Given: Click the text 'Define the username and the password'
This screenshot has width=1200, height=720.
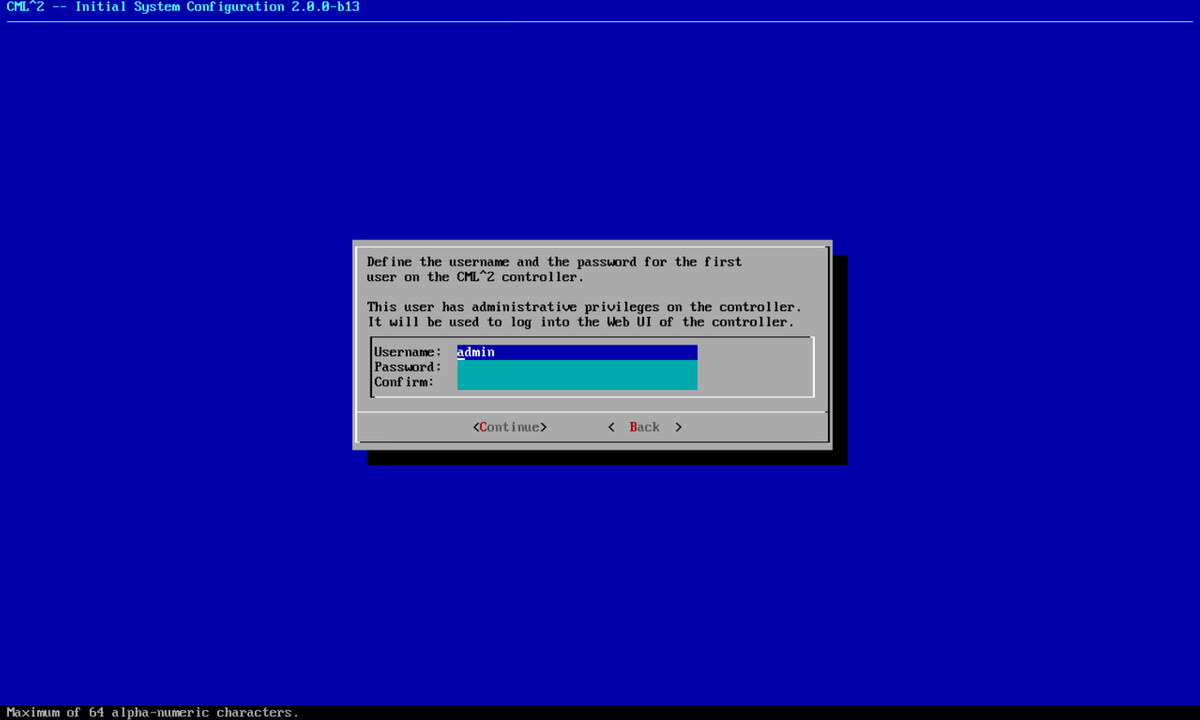Looking at the screenshot, I should tap(502, 262).
